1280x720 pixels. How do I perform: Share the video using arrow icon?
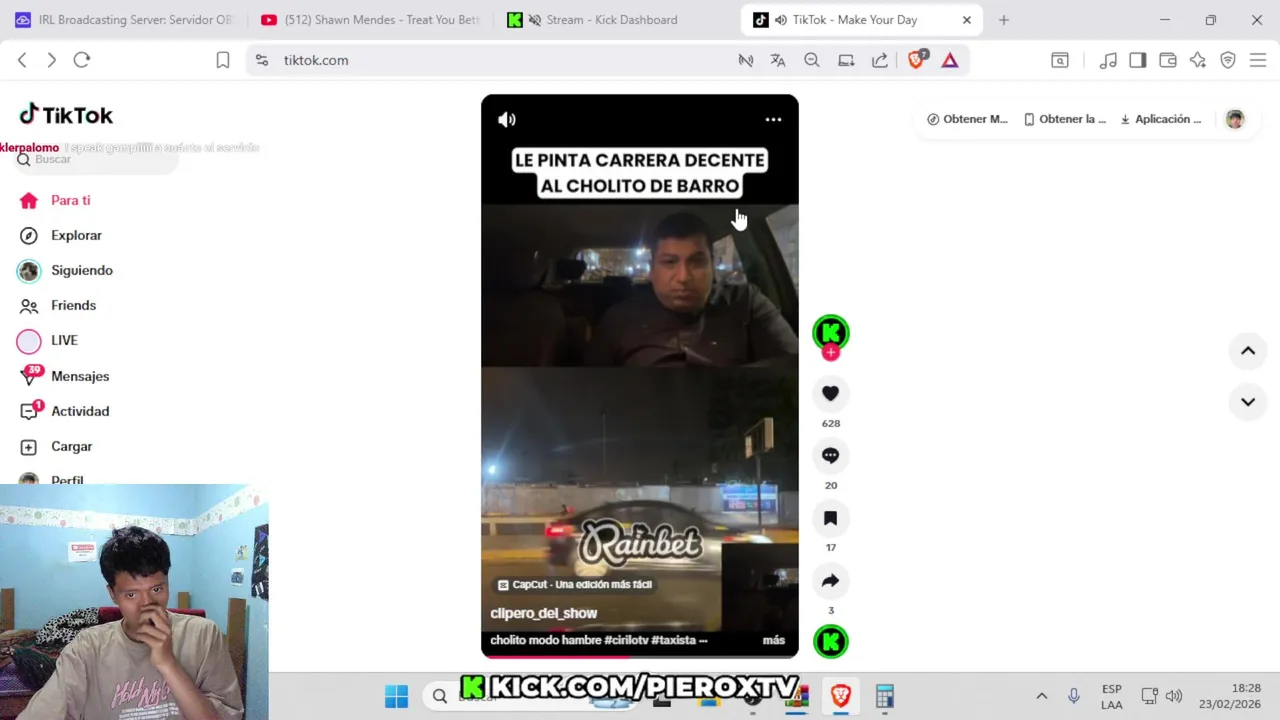tap(830, 580)
